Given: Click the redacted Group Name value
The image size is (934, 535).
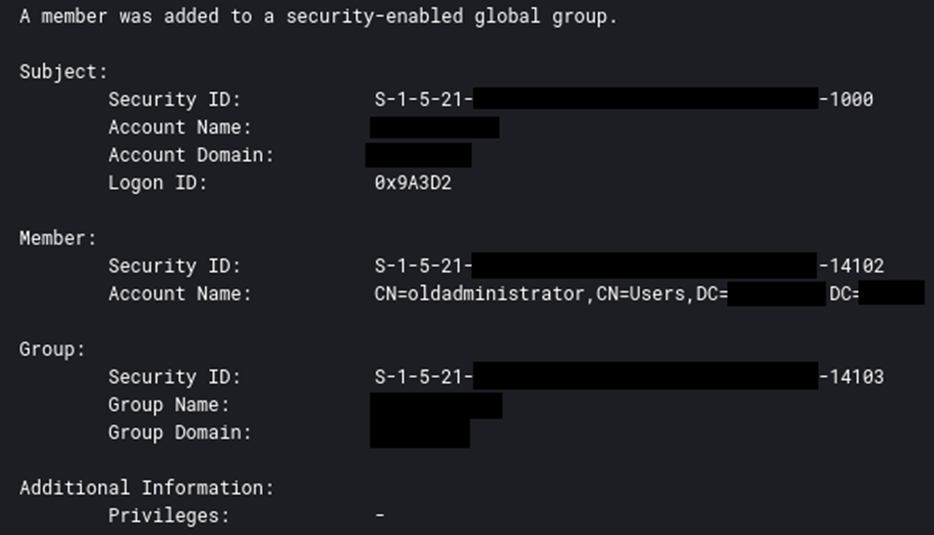Looking at the screenshot, I should pyautogui.click(x=435, y=405).
